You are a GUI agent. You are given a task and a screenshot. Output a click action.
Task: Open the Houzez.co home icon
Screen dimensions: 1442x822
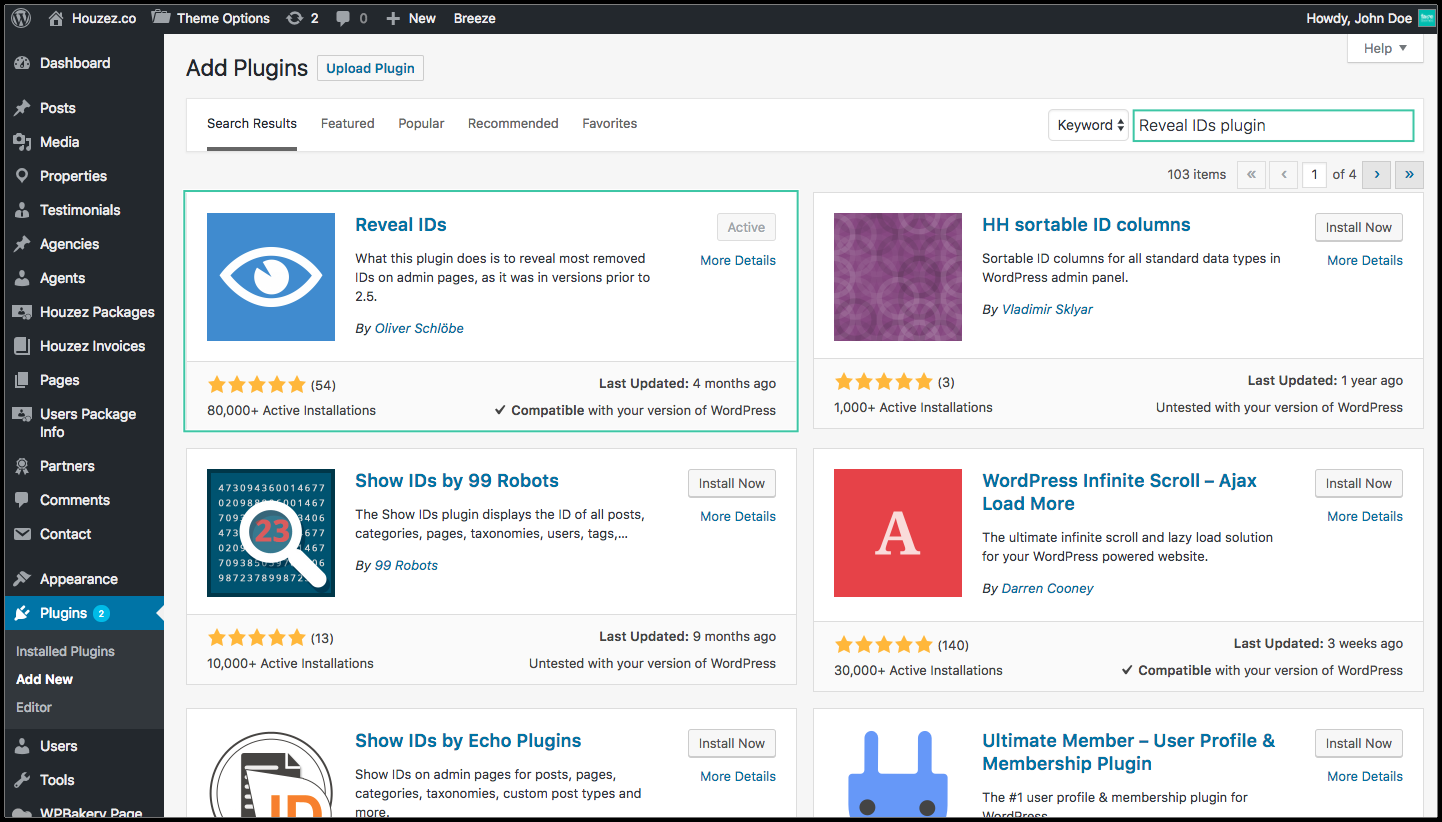tap(56, 18)
